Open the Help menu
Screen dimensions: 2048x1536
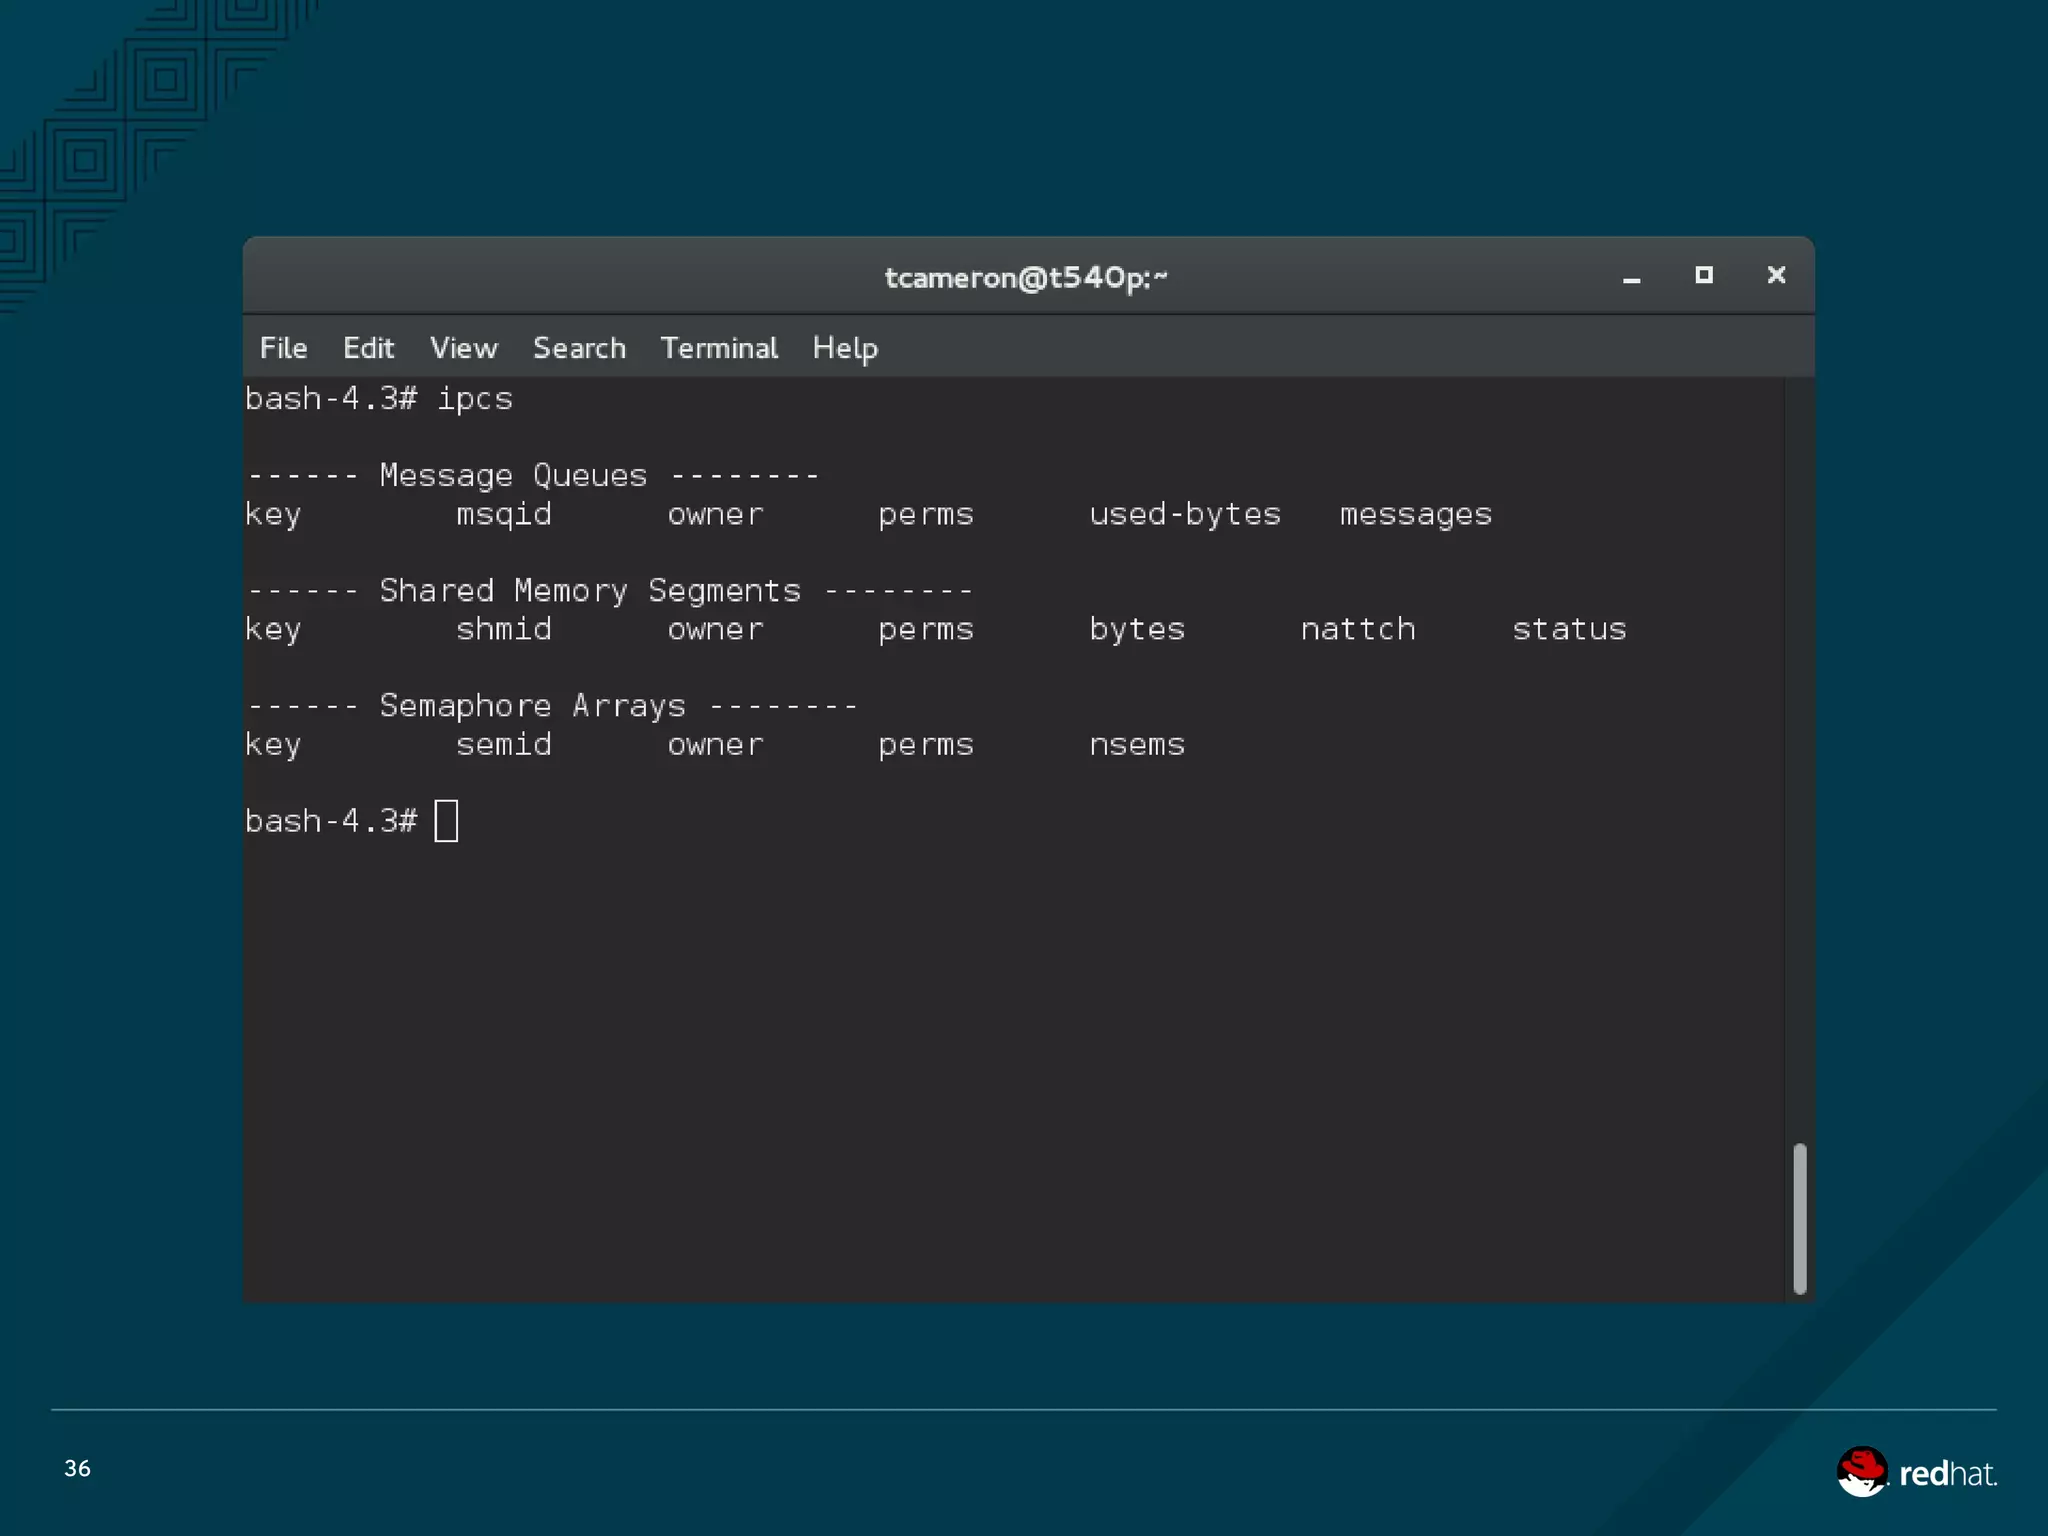tap(845, 348)
